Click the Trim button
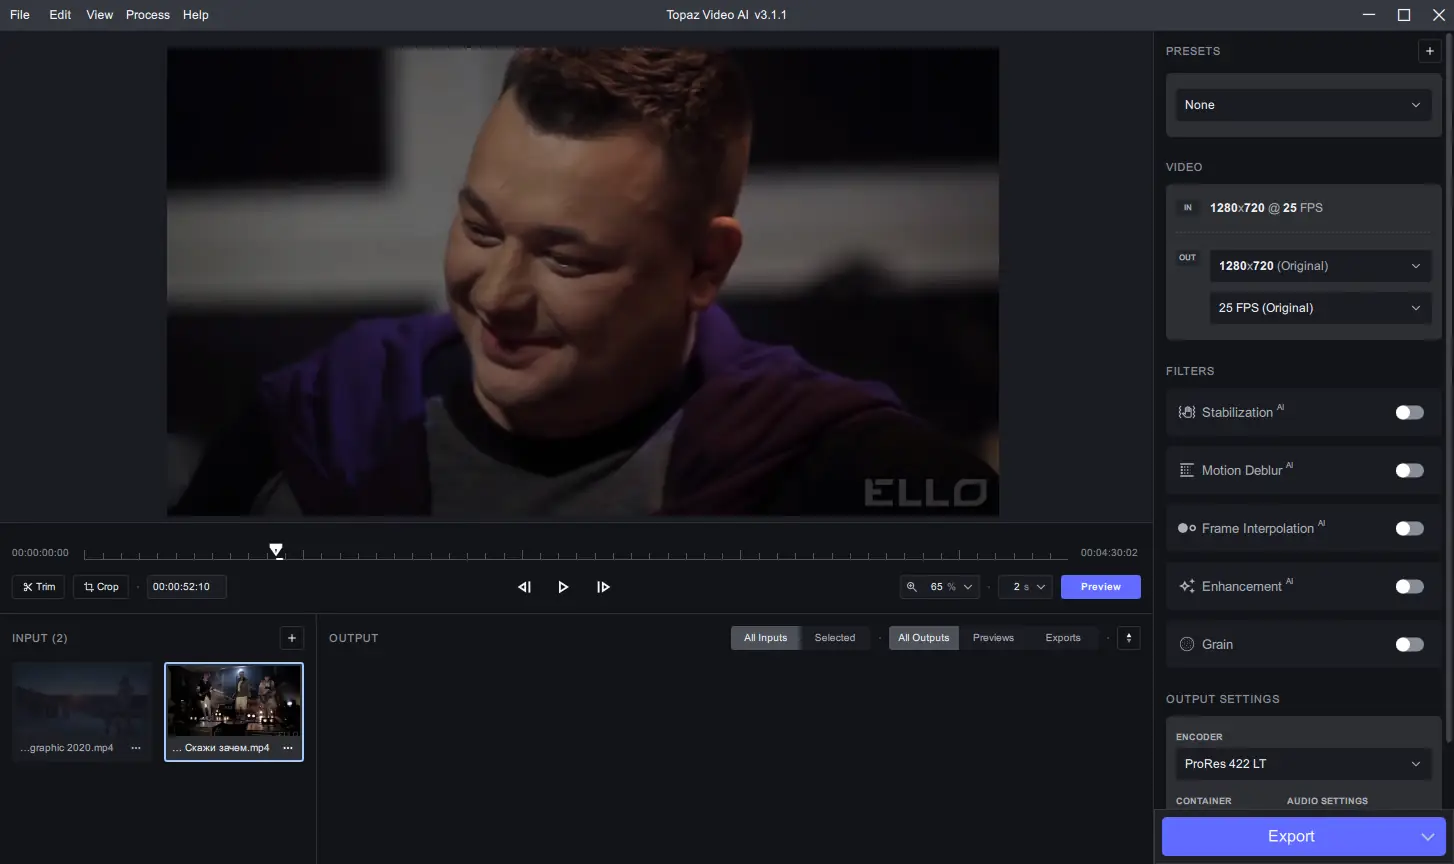Viewport: 1454px width, 864px height. [38, 587]
